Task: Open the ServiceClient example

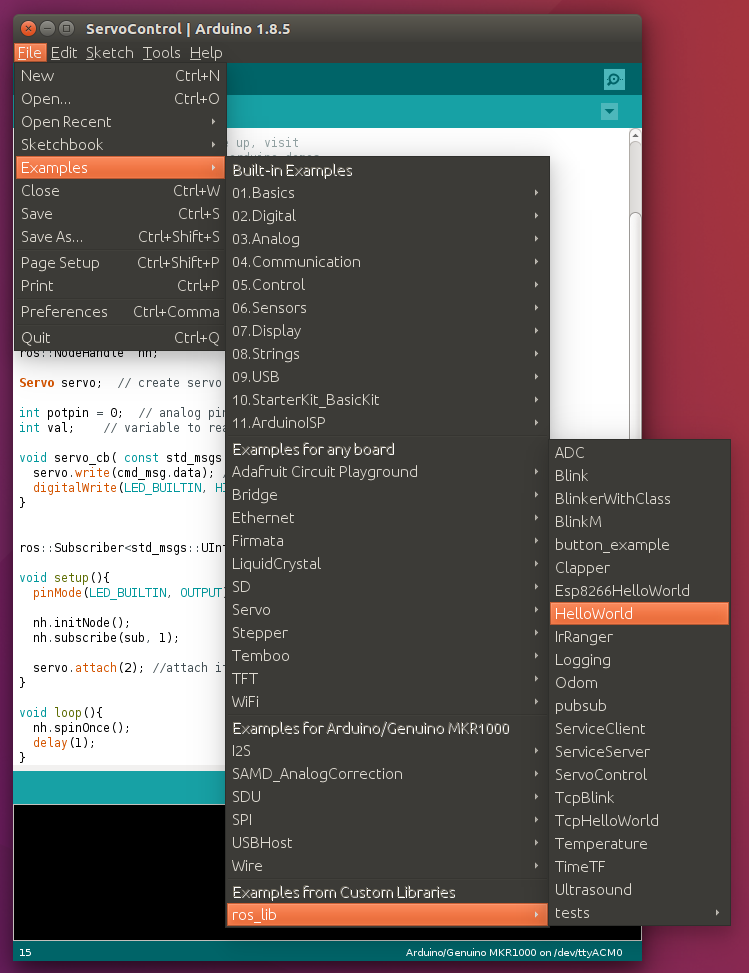Action: point(640,728)
